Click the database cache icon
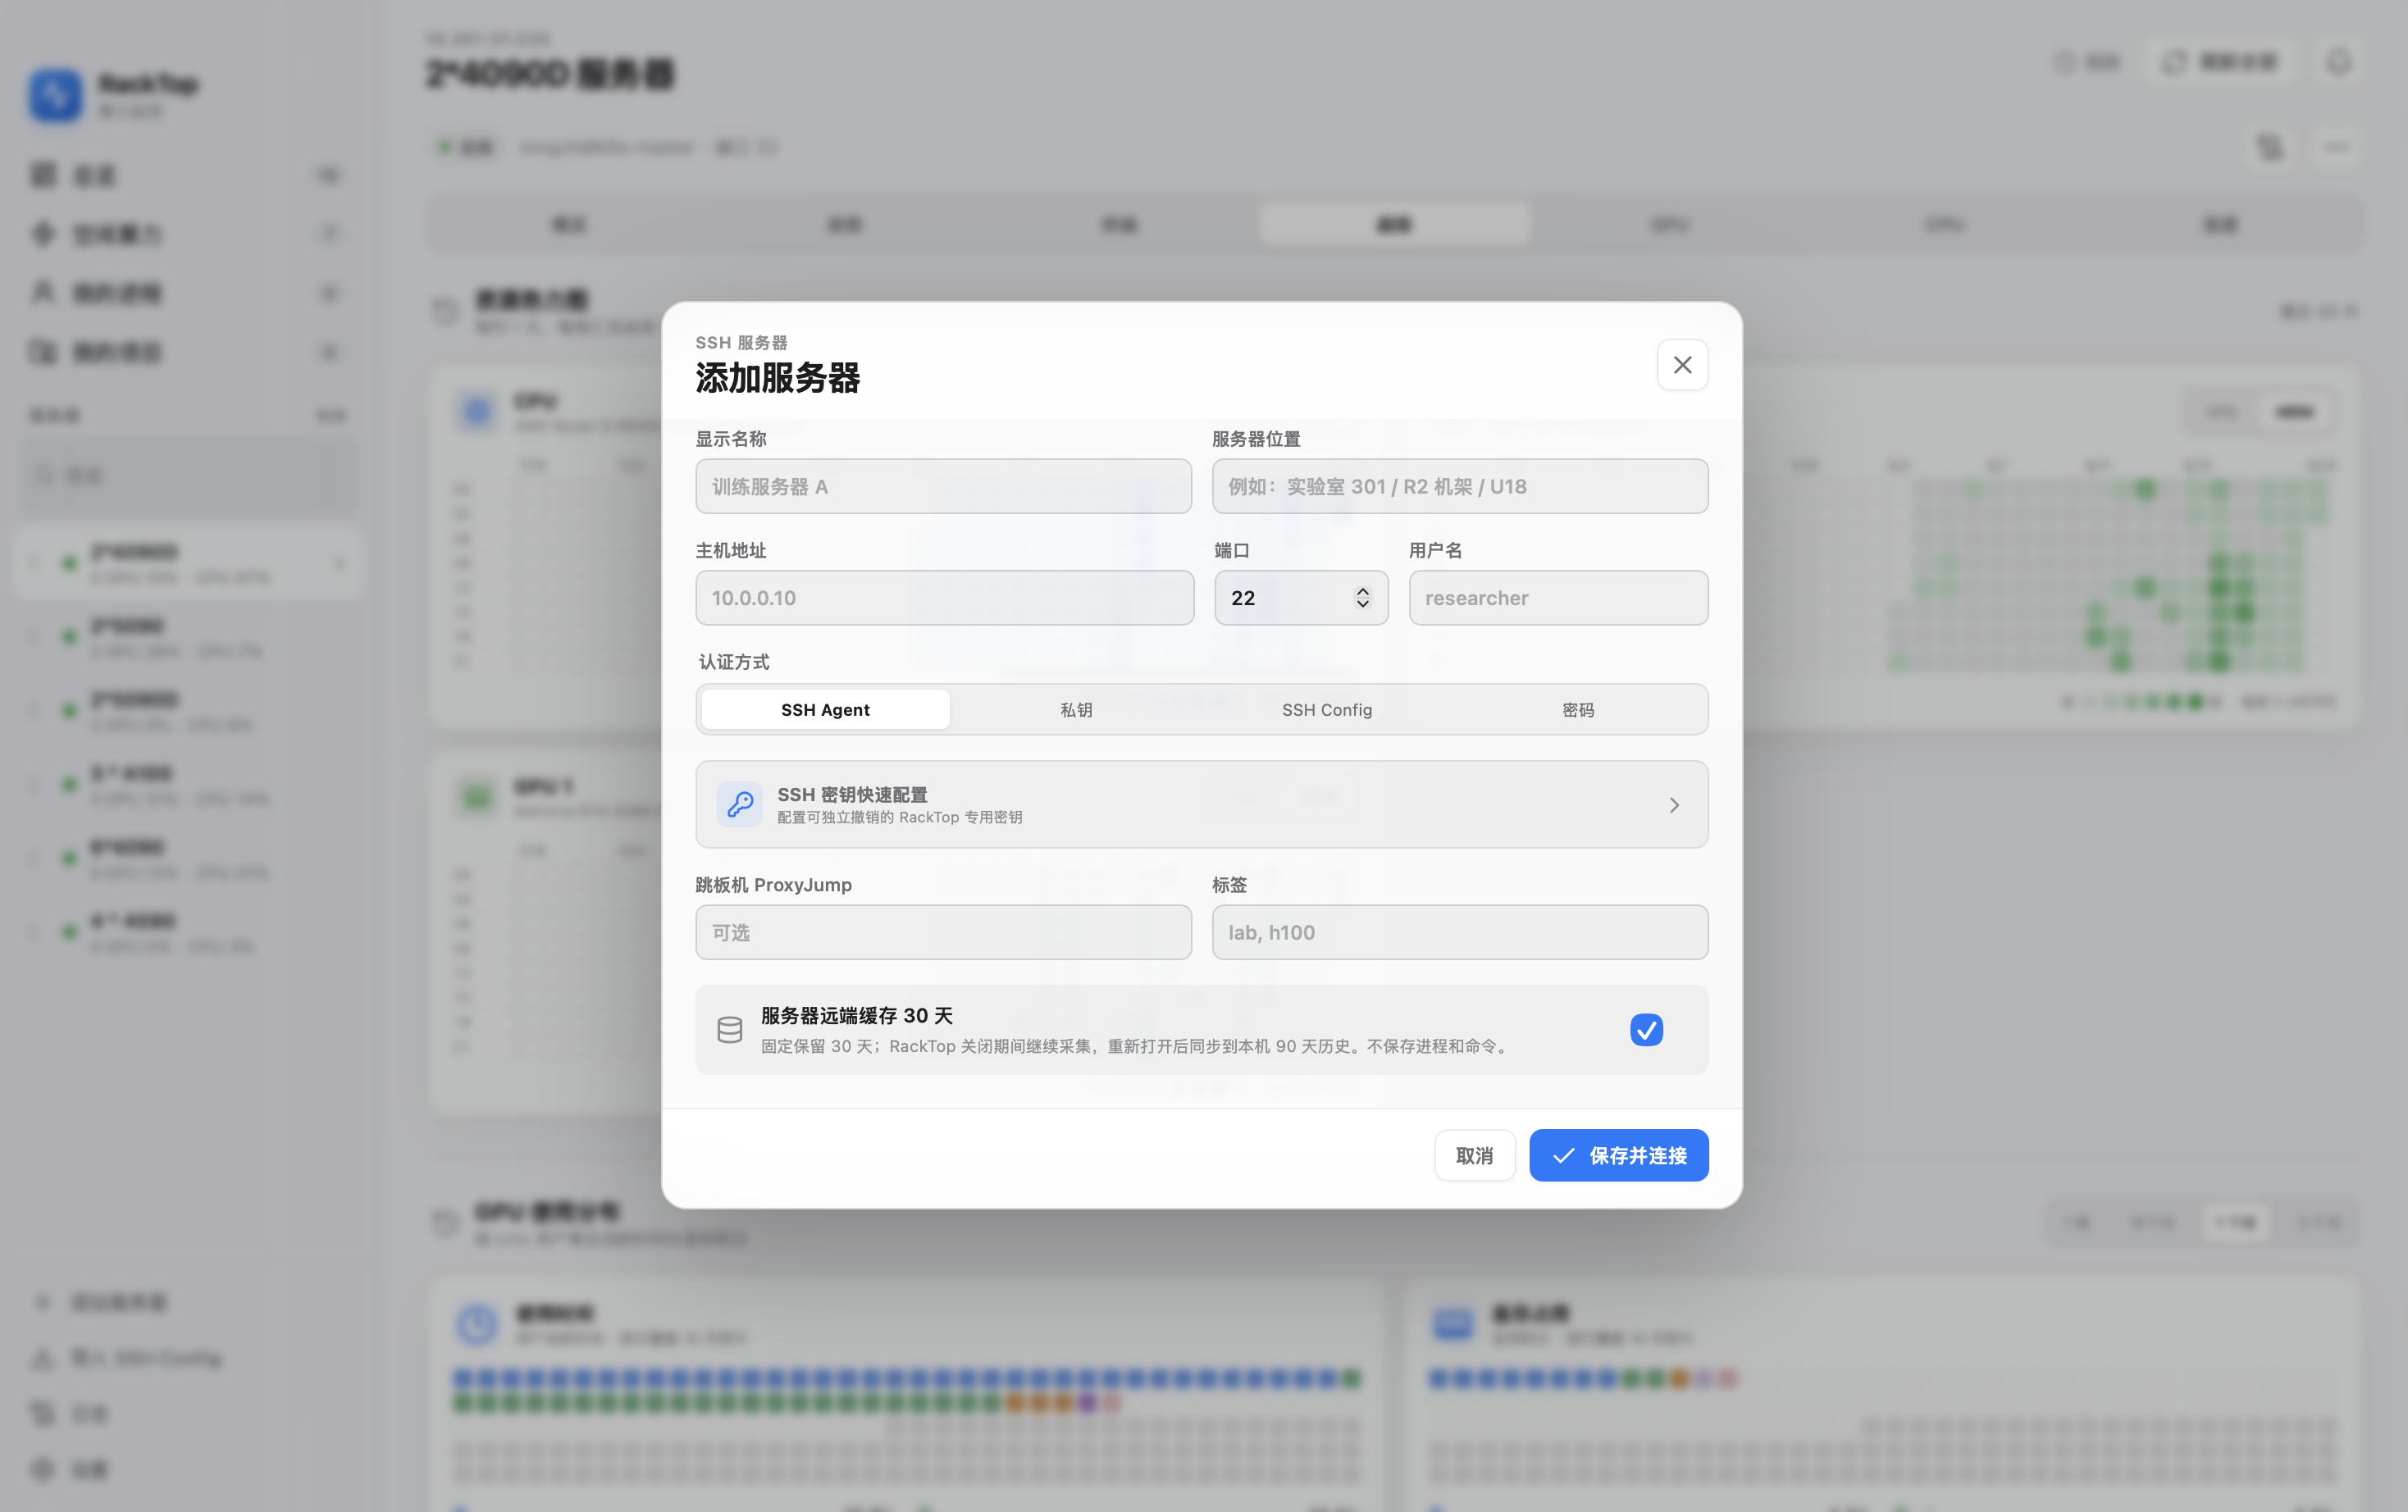Image resolution: width=2408 pixels, height=1512 pixels. (730, 1029)
